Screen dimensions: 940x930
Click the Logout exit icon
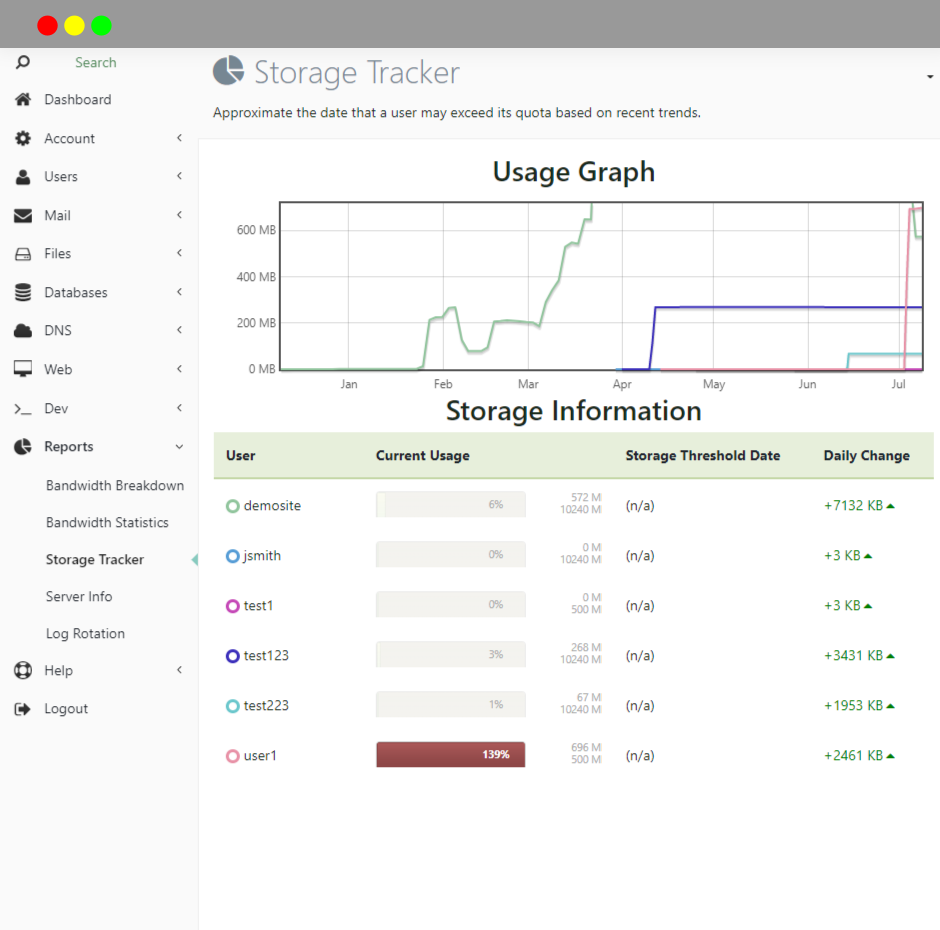tap(23, 709)
